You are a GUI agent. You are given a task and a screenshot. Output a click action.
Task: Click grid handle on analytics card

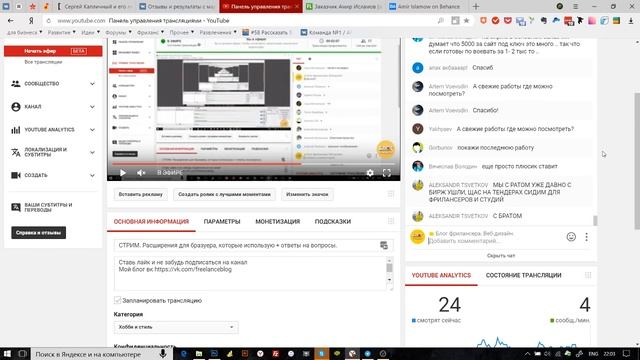(588, 275)
